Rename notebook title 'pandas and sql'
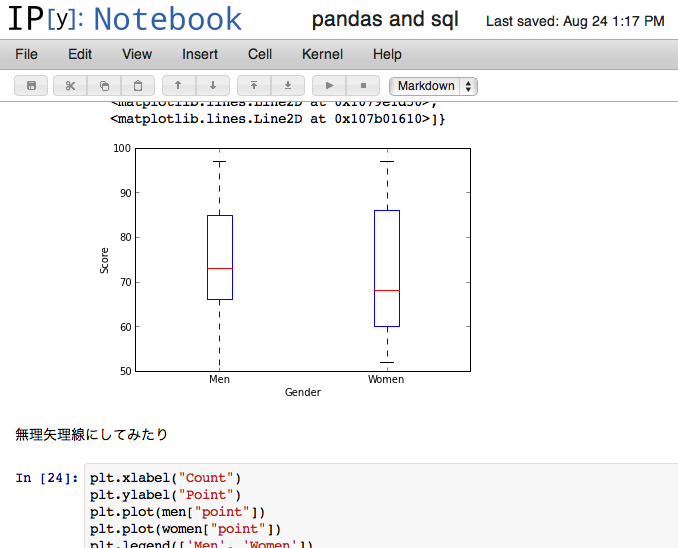 385,19
